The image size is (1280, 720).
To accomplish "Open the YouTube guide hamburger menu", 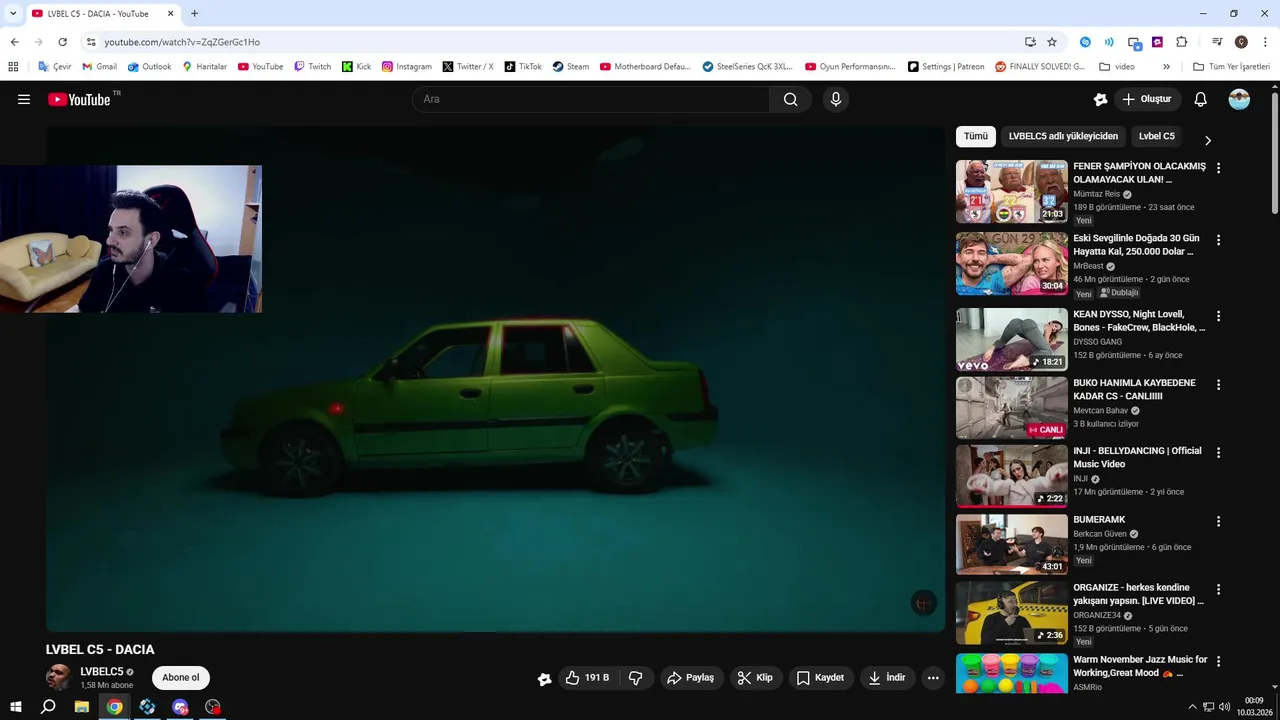I will [x=24, y=99].
